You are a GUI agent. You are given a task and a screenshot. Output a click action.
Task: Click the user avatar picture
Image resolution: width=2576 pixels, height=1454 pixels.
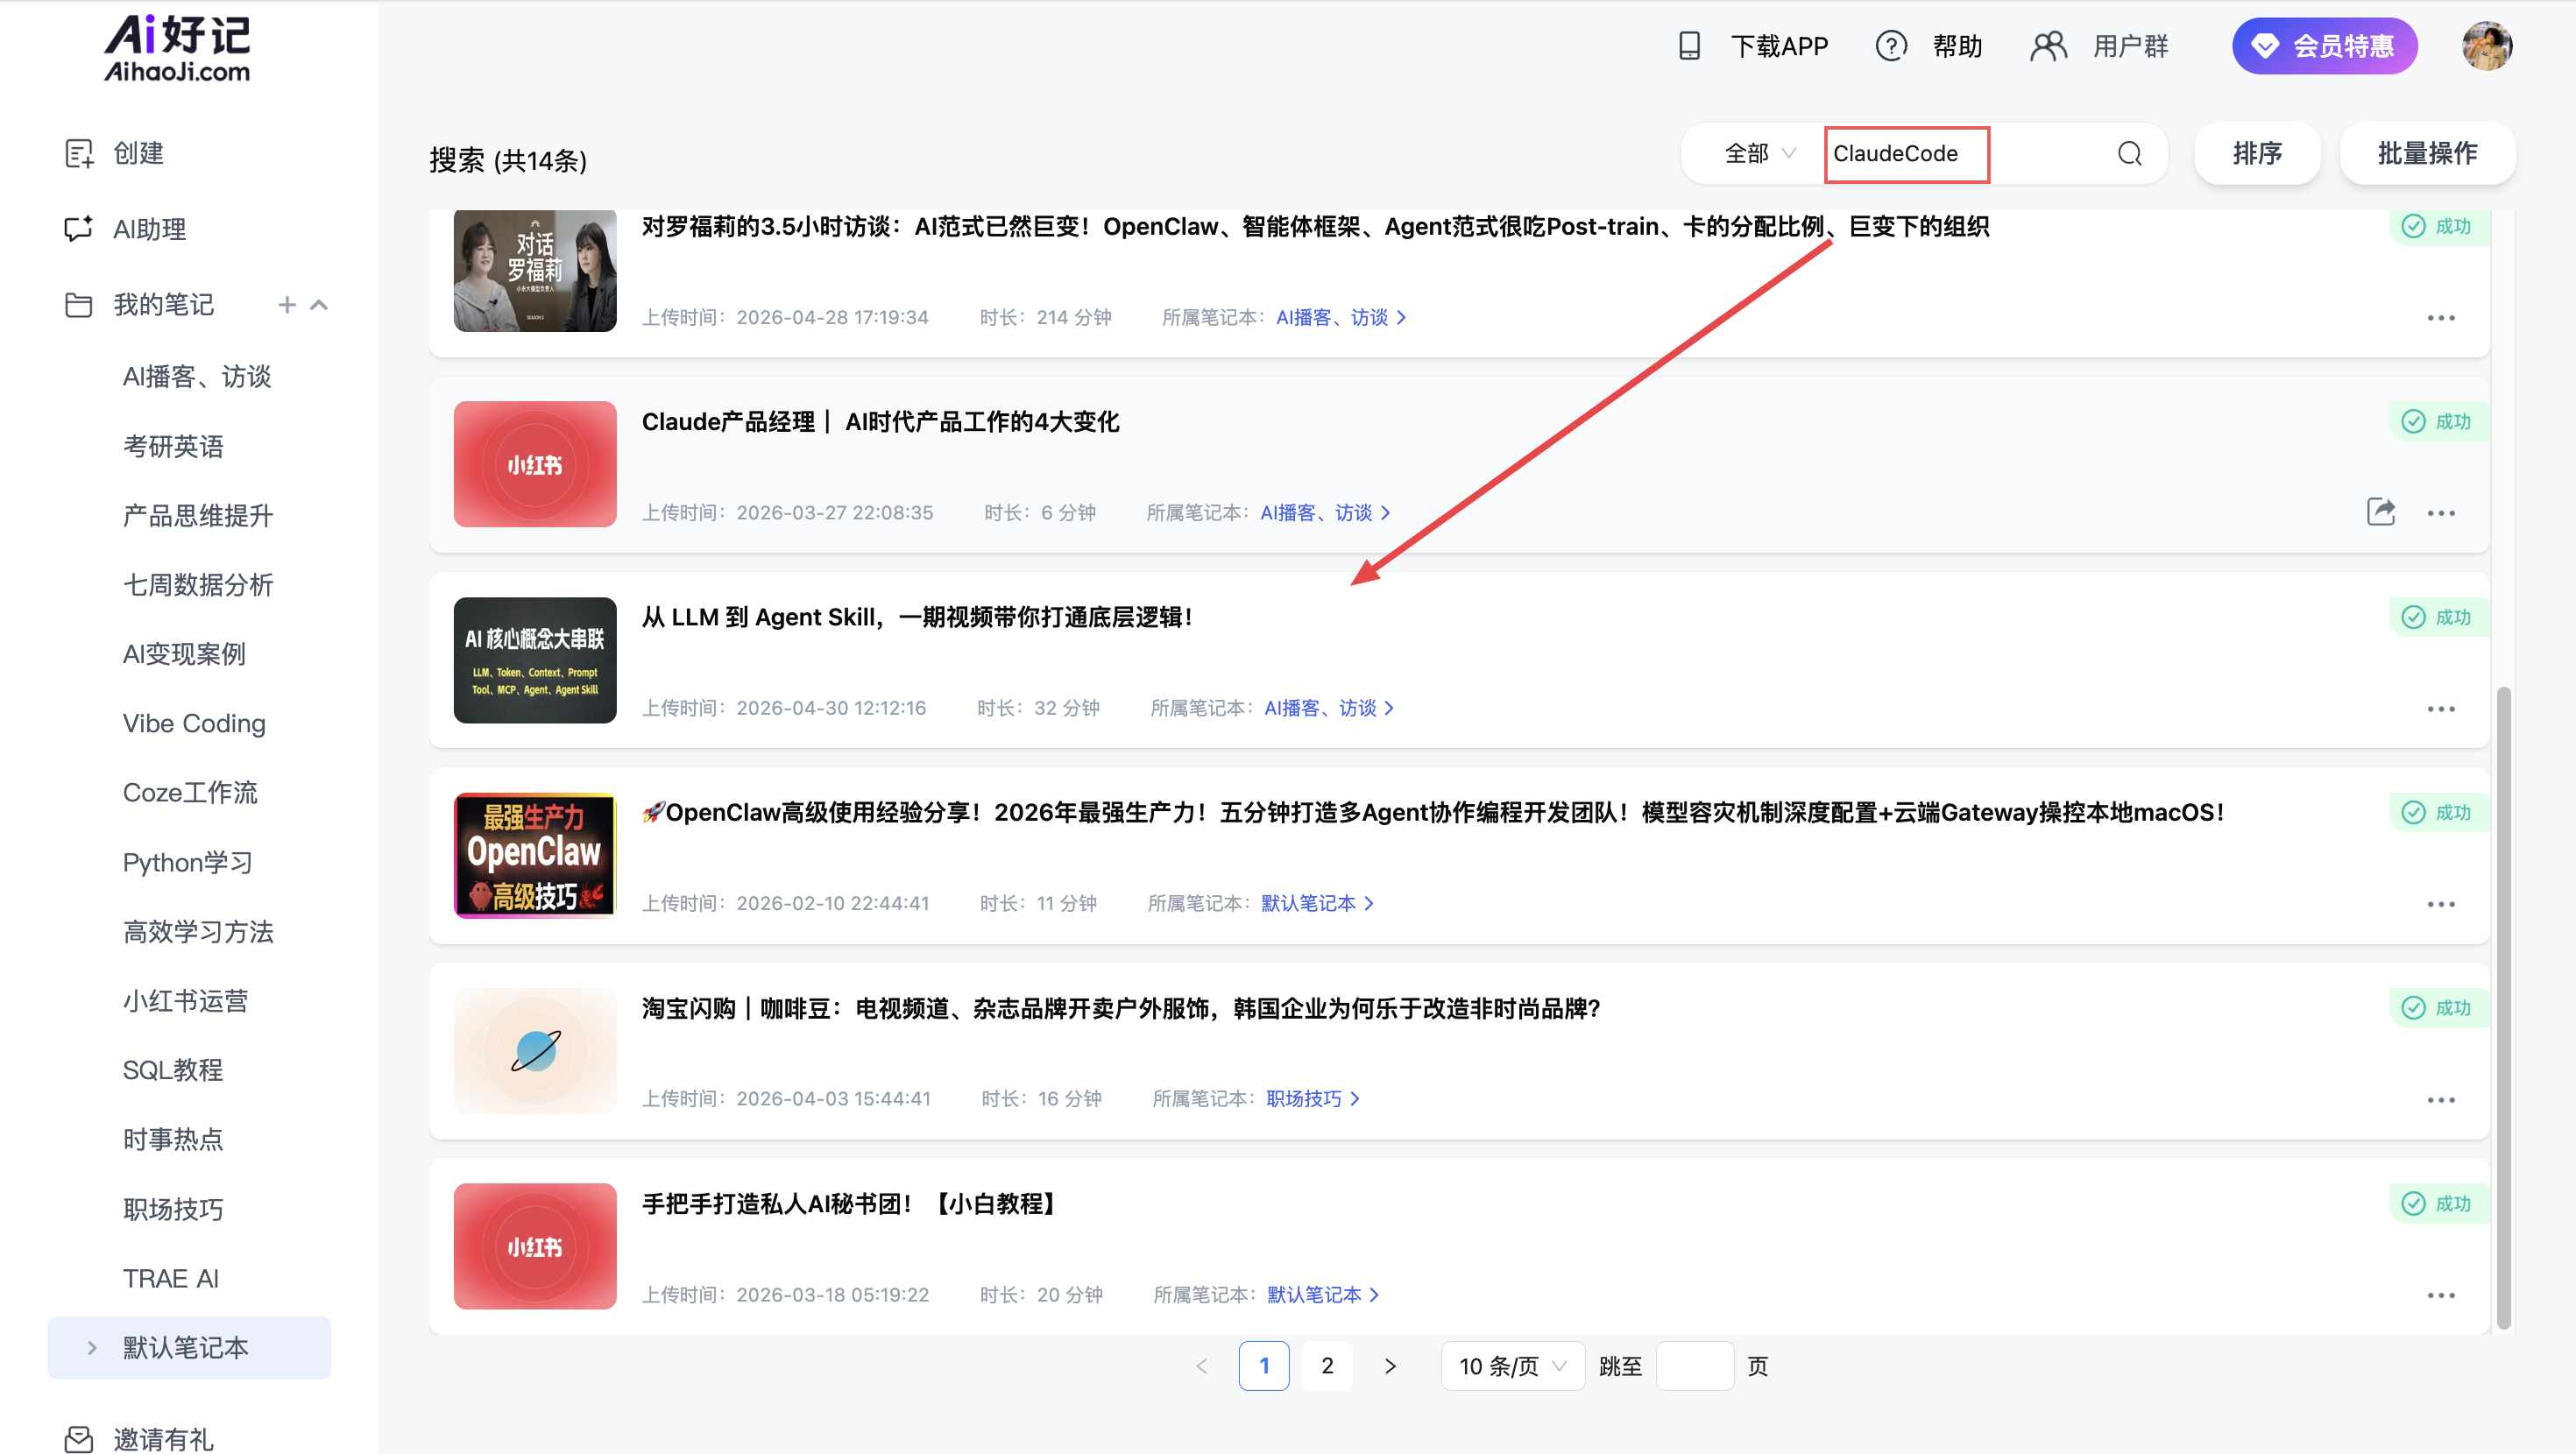(x=2487, y=46)
